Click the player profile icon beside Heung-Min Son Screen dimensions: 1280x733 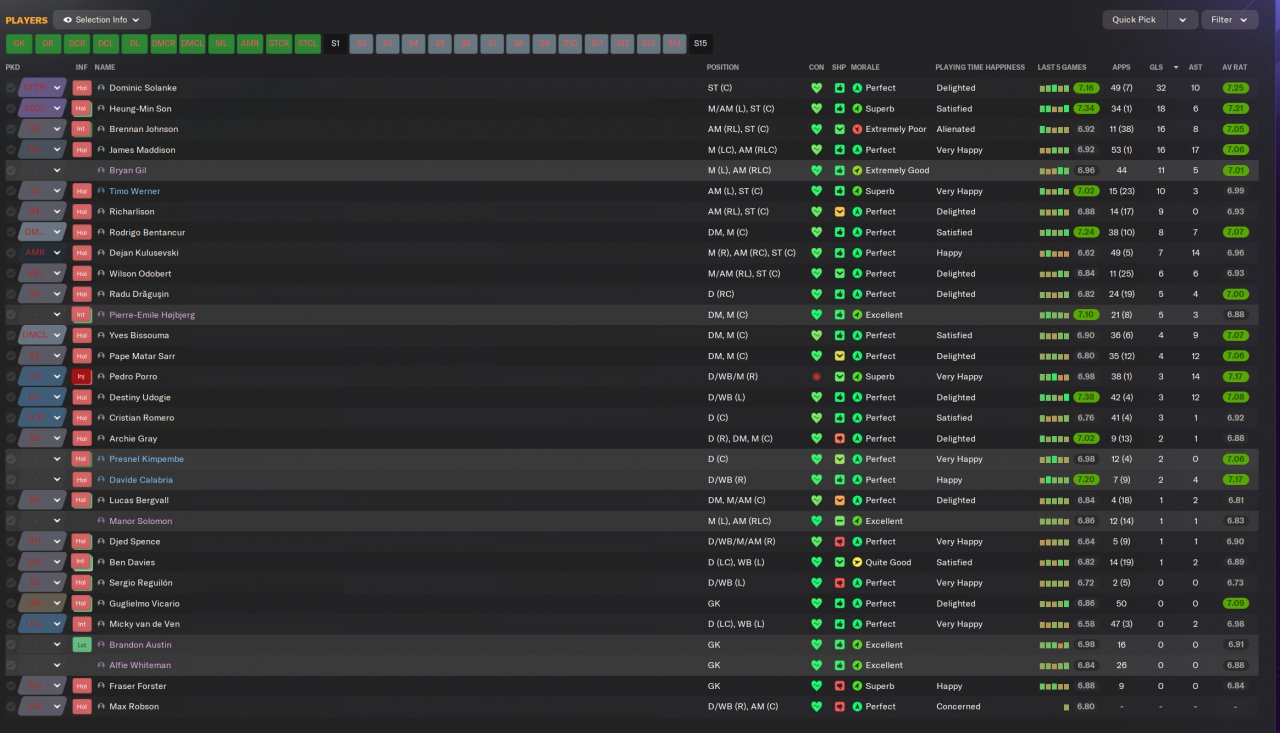pos(101,109)
